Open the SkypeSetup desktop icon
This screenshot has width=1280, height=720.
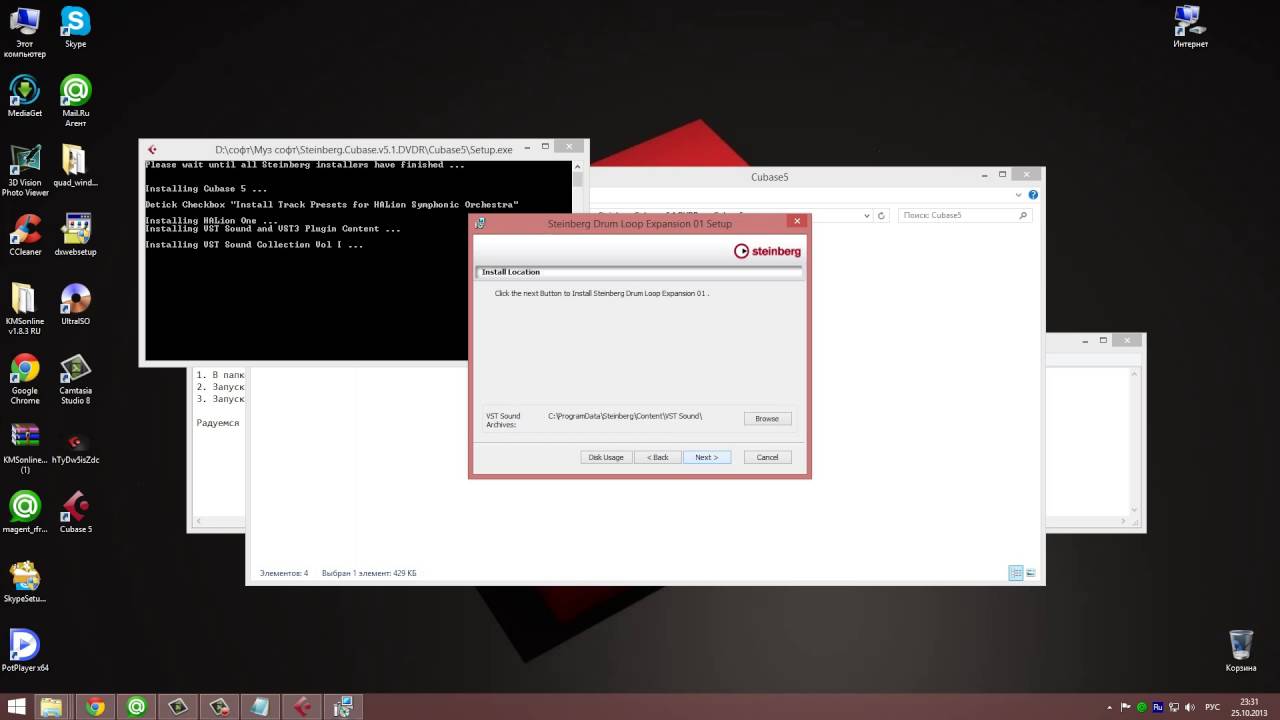[x=25, y=581]
